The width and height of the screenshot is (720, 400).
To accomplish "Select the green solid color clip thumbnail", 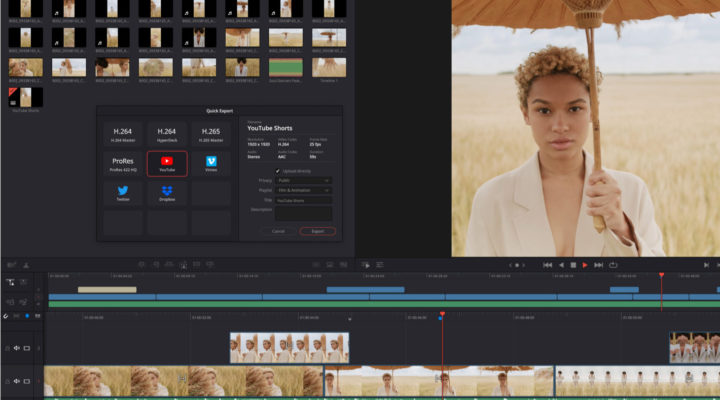I will [x=286, y=68].
